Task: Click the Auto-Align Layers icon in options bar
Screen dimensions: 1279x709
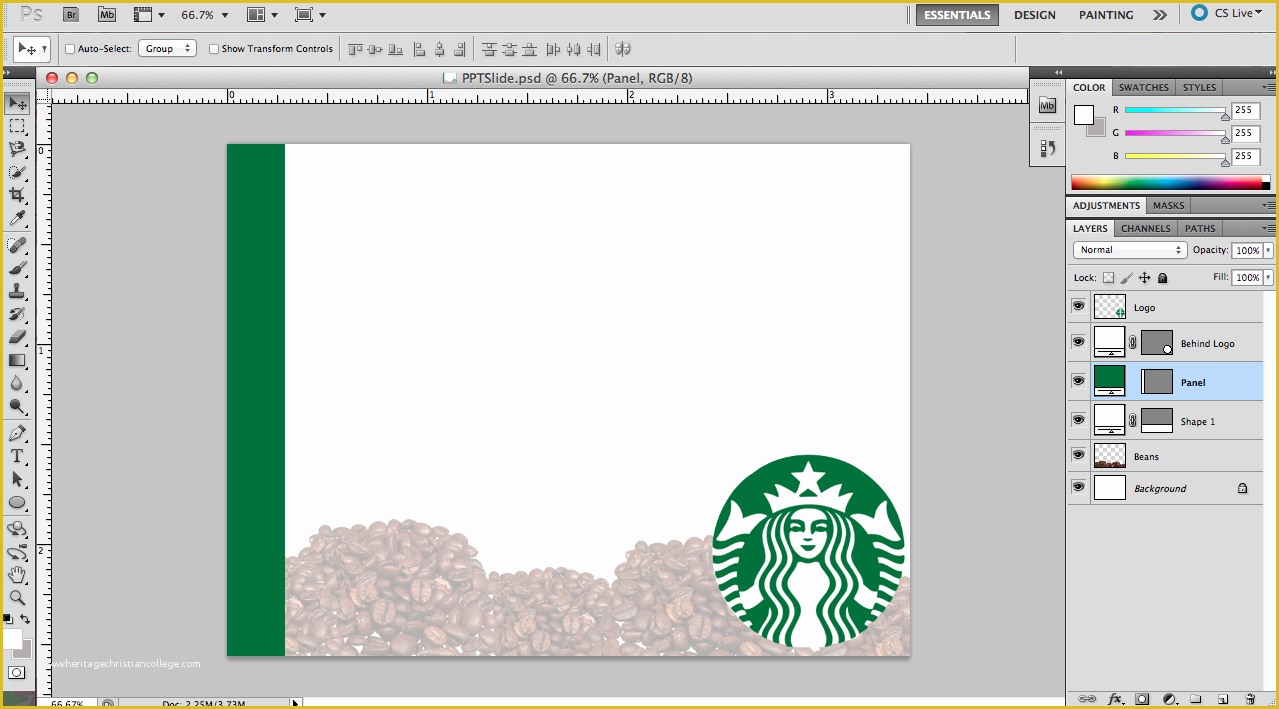Action: [x=623, y=48]
